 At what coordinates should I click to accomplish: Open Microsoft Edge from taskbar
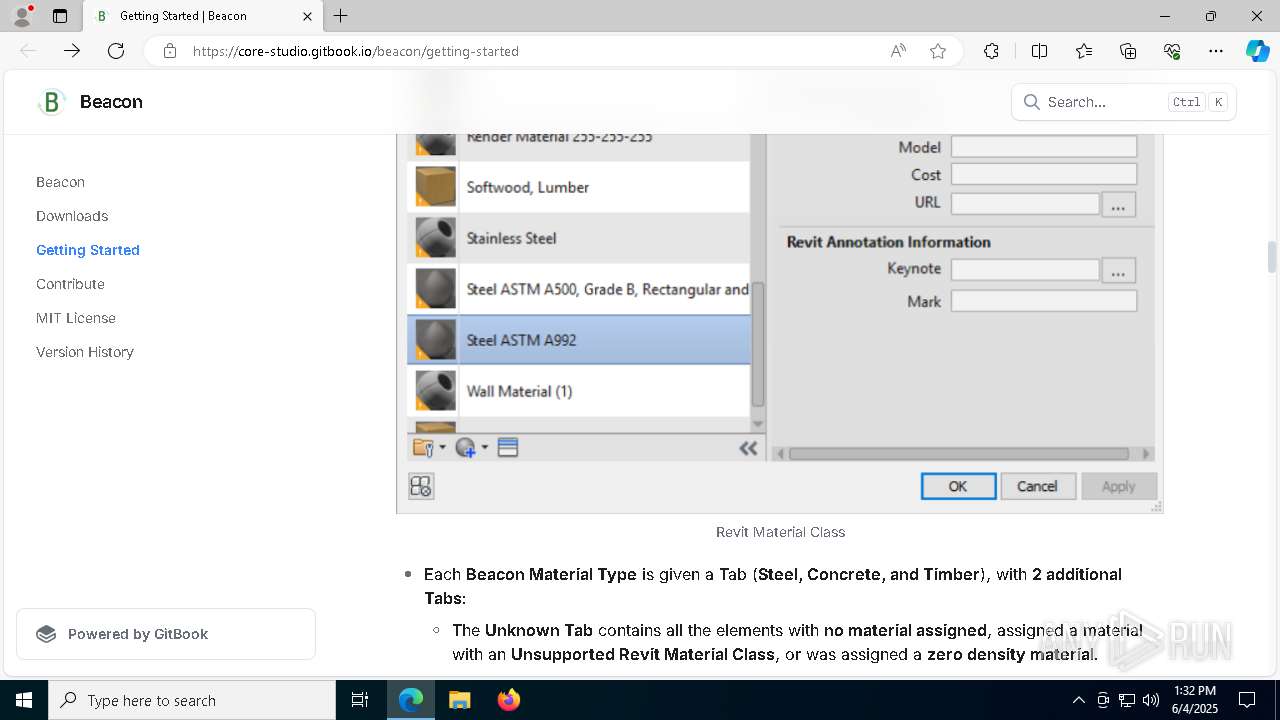(411, 700)
